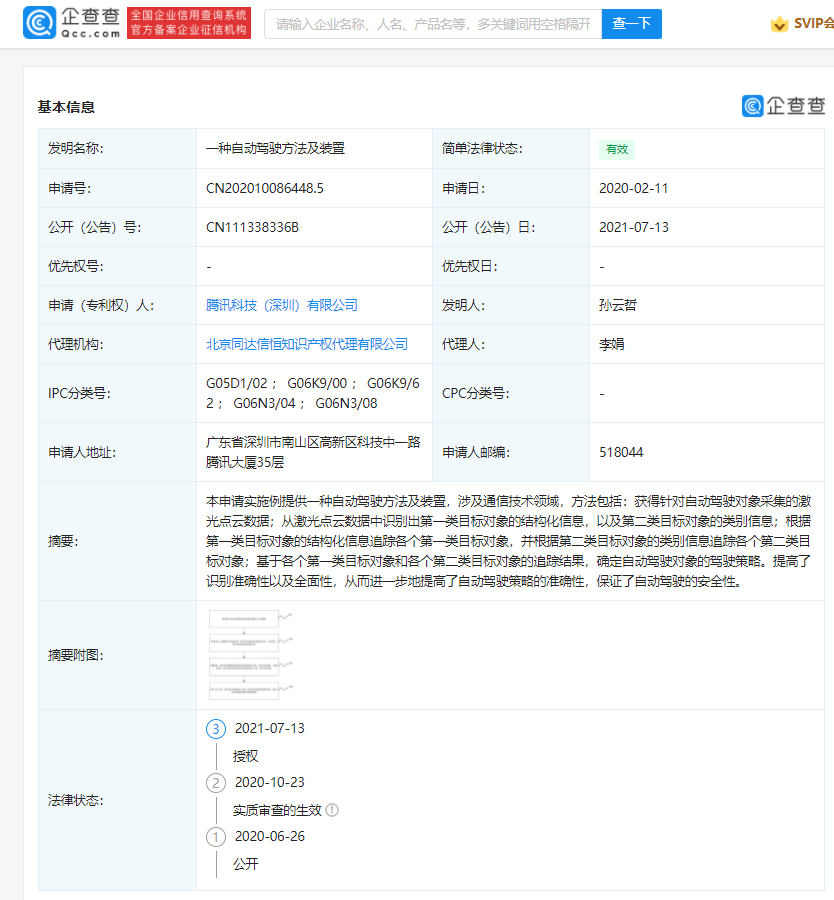Click the SVIP crown icon
Screen dimensions: 834x900
[780, 24]
